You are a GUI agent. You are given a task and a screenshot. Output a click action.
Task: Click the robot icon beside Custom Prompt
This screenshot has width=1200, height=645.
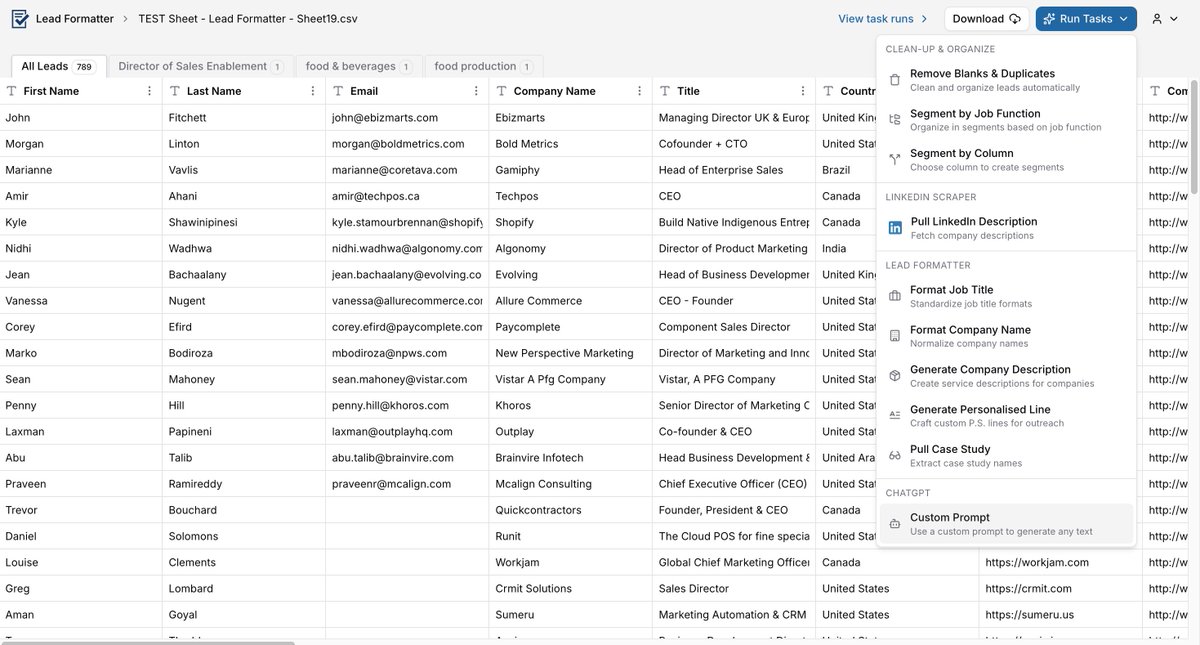895,524
